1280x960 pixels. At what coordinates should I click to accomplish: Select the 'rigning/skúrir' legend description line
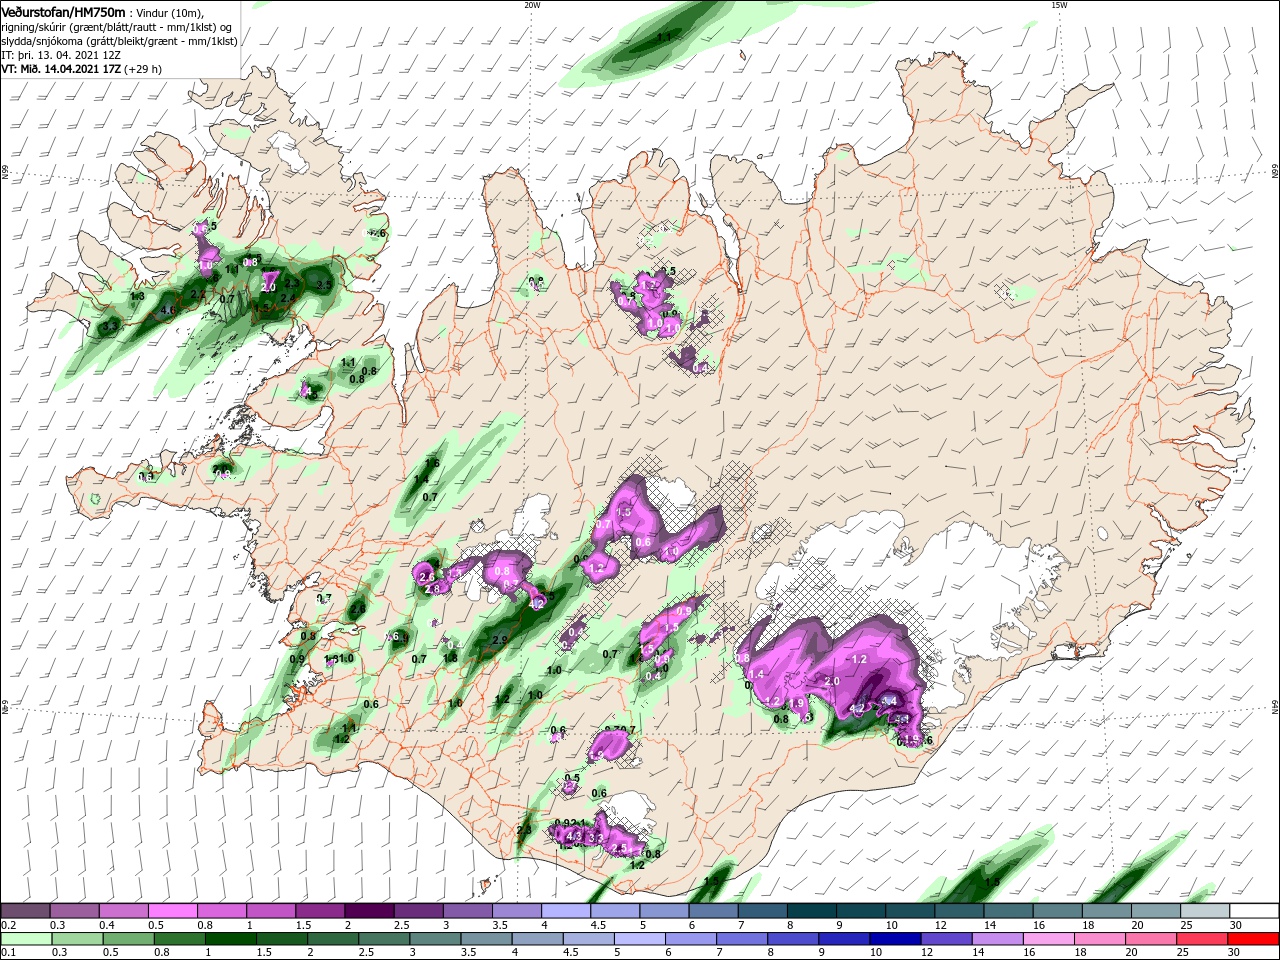(118, 27)
